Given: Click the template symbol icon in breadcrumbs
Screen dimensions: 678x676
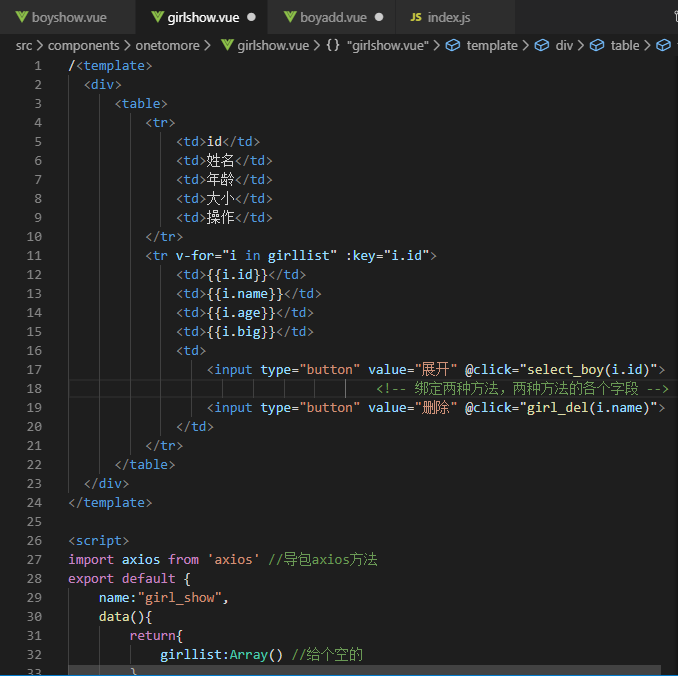Looking at the screenshot, I should coord(453,45).
